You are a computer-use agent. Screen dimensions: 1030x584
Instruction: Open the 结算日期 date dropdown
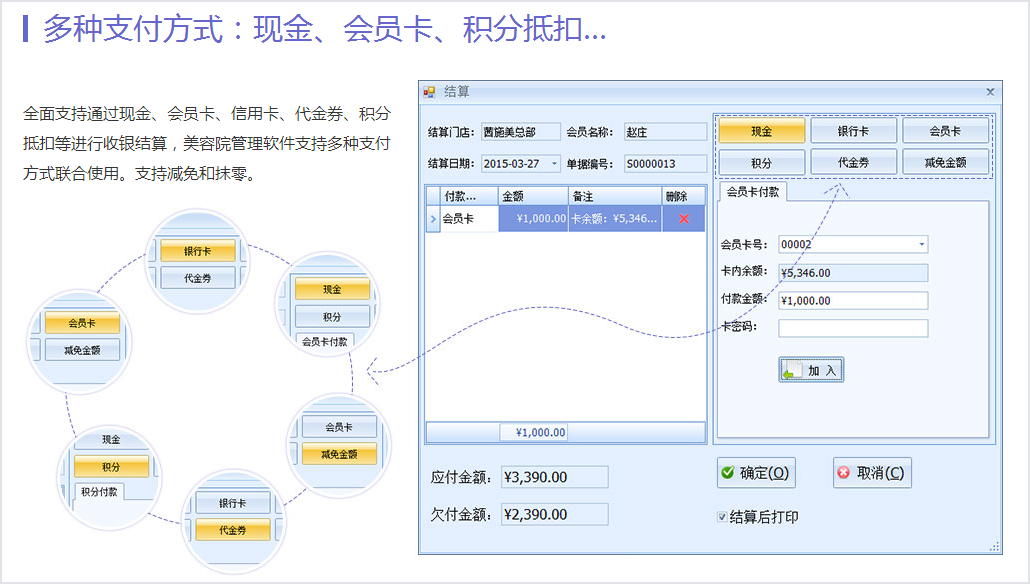click(555, 164)
